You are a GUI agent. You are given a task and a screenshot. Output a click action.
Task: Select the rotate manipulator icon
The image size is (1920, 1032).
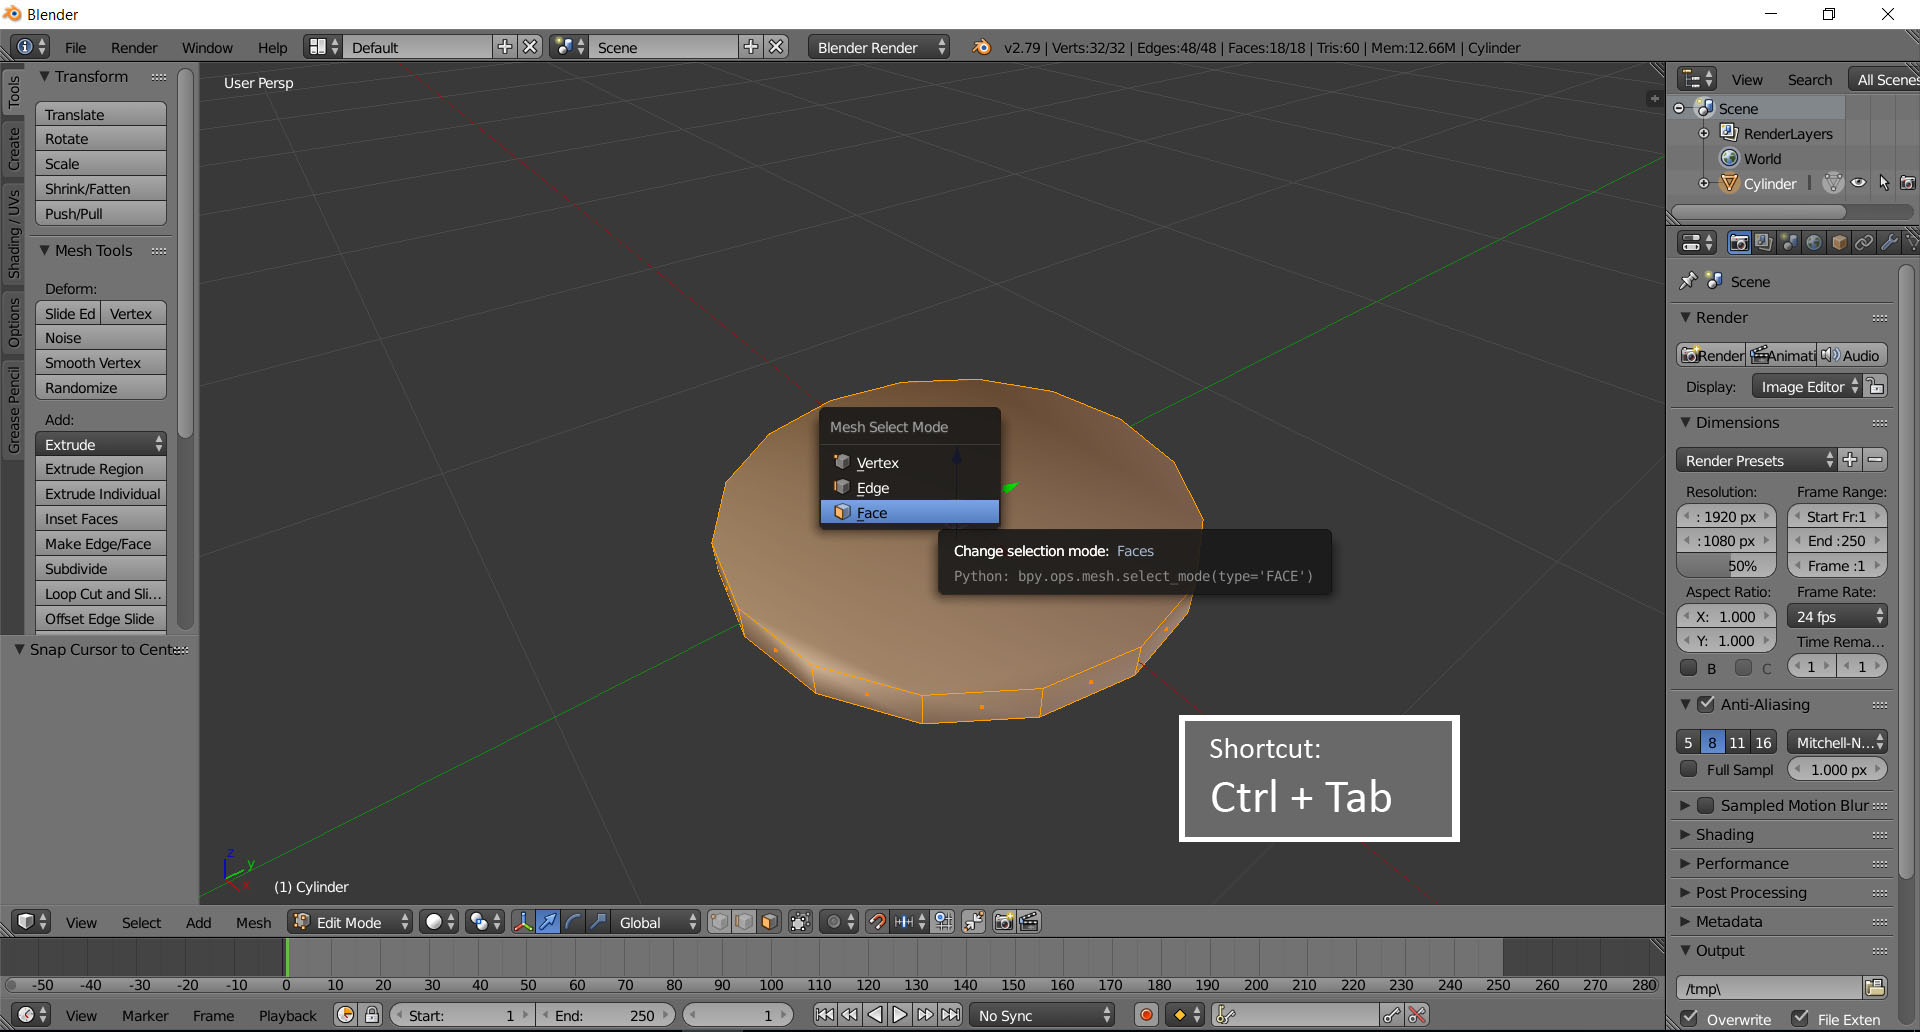573,922
